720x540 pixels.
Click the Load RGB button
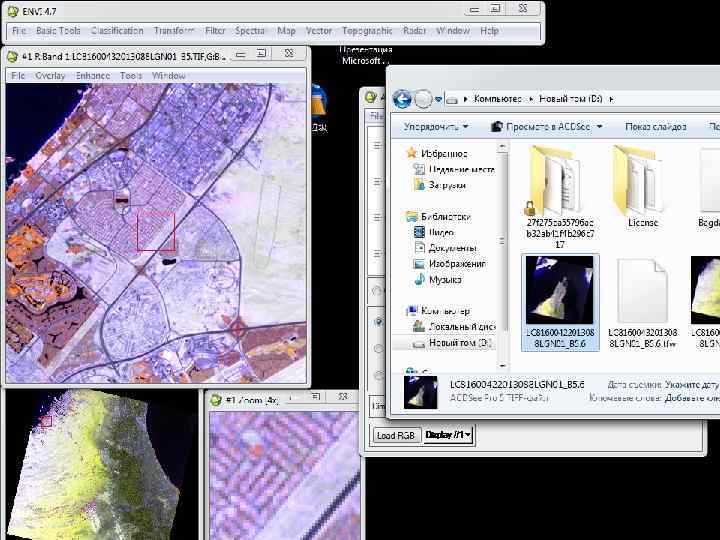pos(396,435)
